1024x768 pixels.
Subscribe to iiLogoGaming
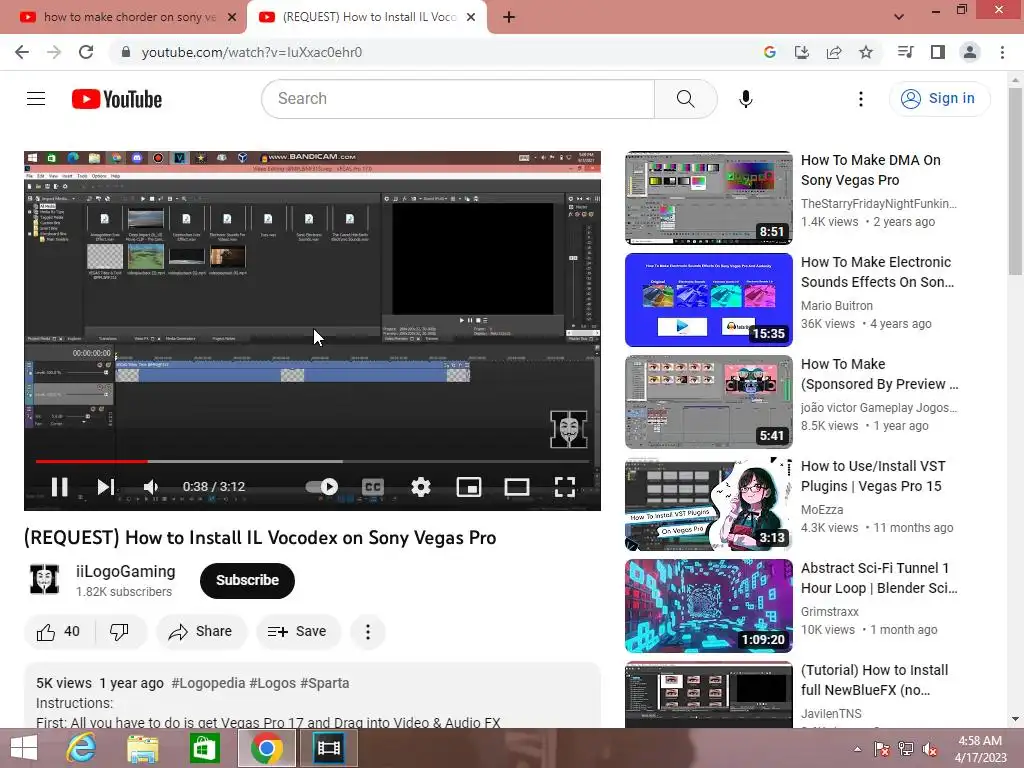(248, 580)
